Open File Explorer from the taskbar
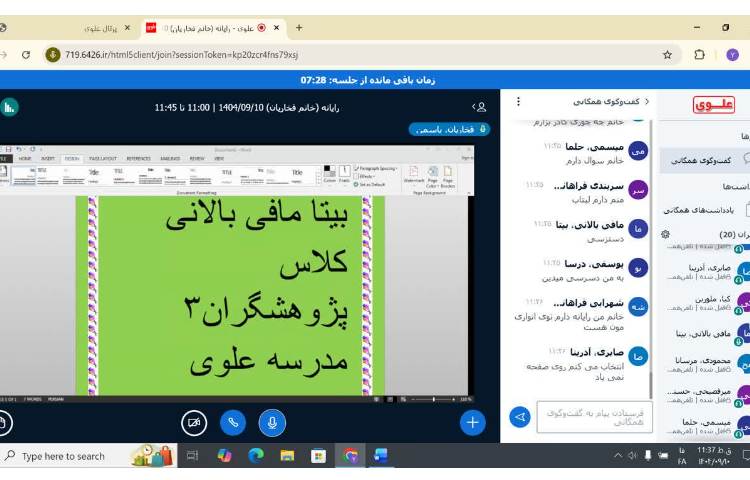 (x=287, y=456)
